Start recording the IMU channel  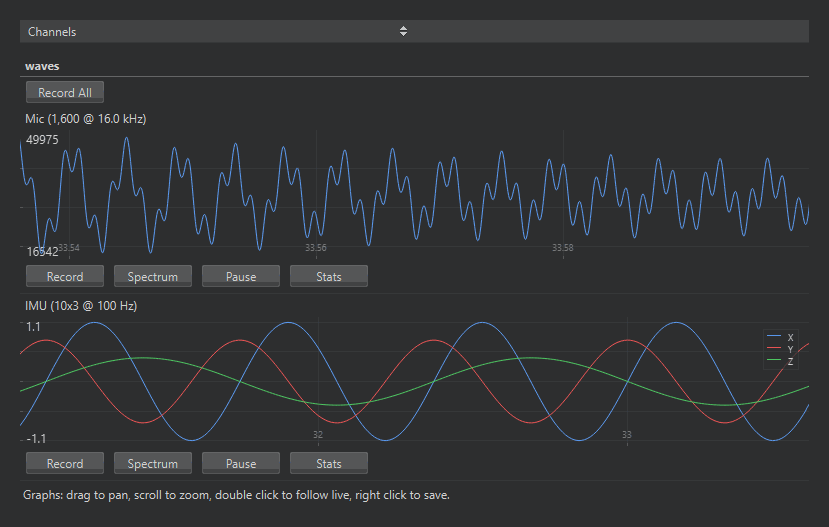coord(65,464)
